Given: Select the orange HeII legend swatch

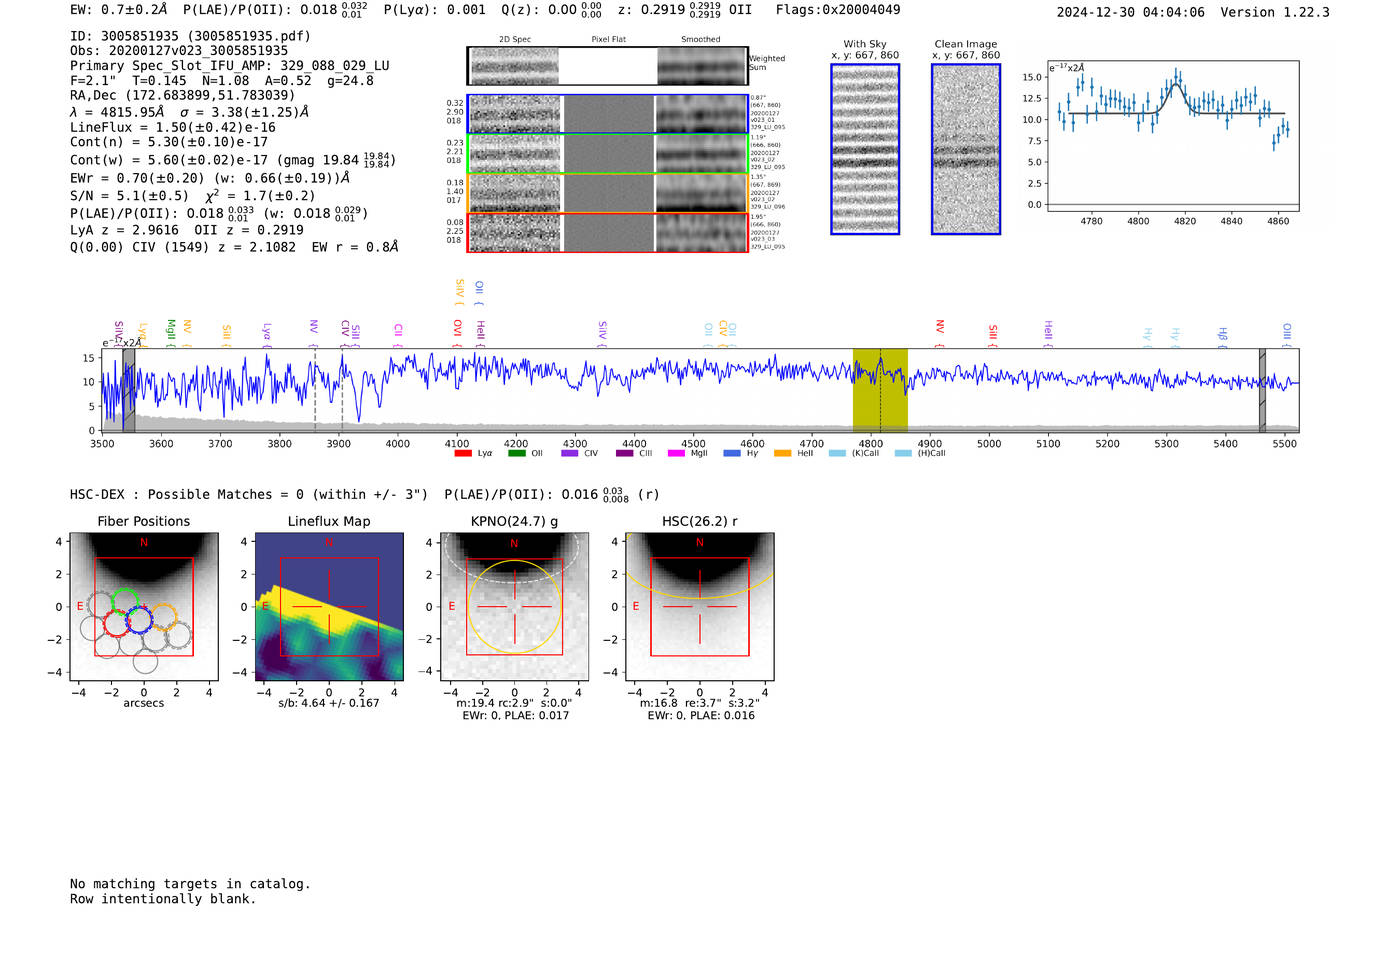Looking at the screenshot, I should click(782, 454).
